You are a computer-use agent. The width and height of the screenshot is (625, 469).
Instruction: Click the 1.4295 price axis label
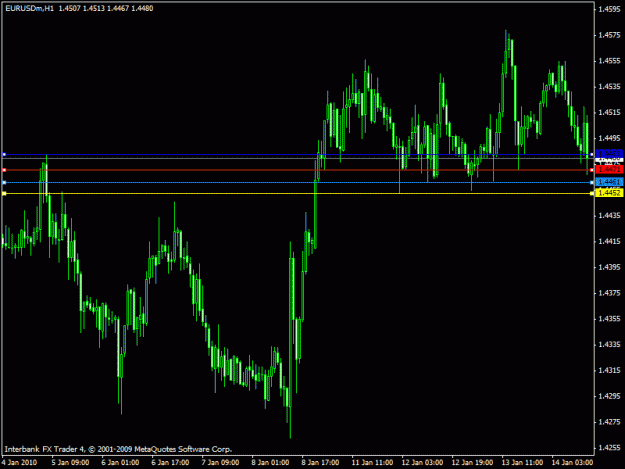609,396
